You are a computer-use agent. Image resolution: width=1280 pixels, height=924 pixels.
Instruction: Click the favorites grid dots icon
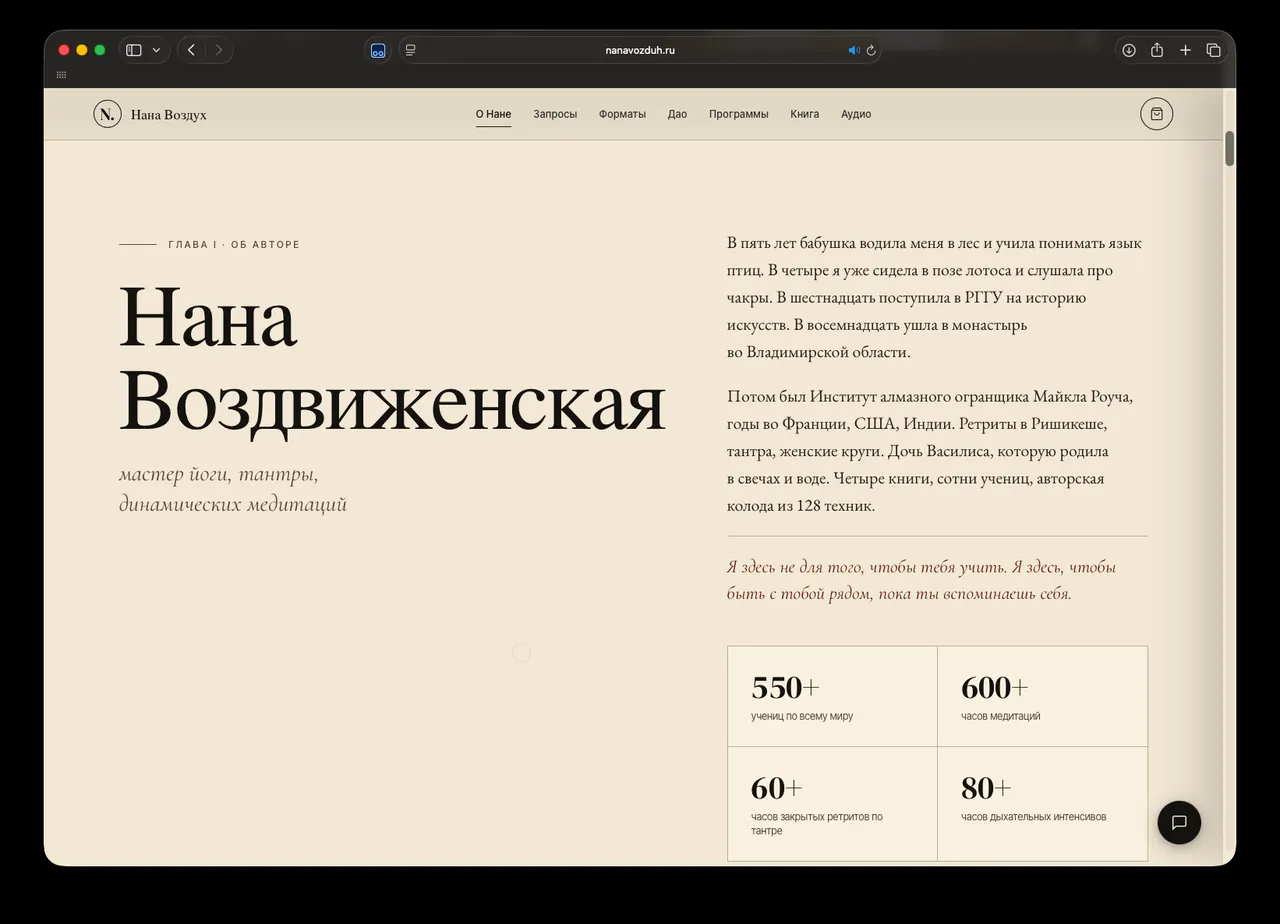(61, 75)
